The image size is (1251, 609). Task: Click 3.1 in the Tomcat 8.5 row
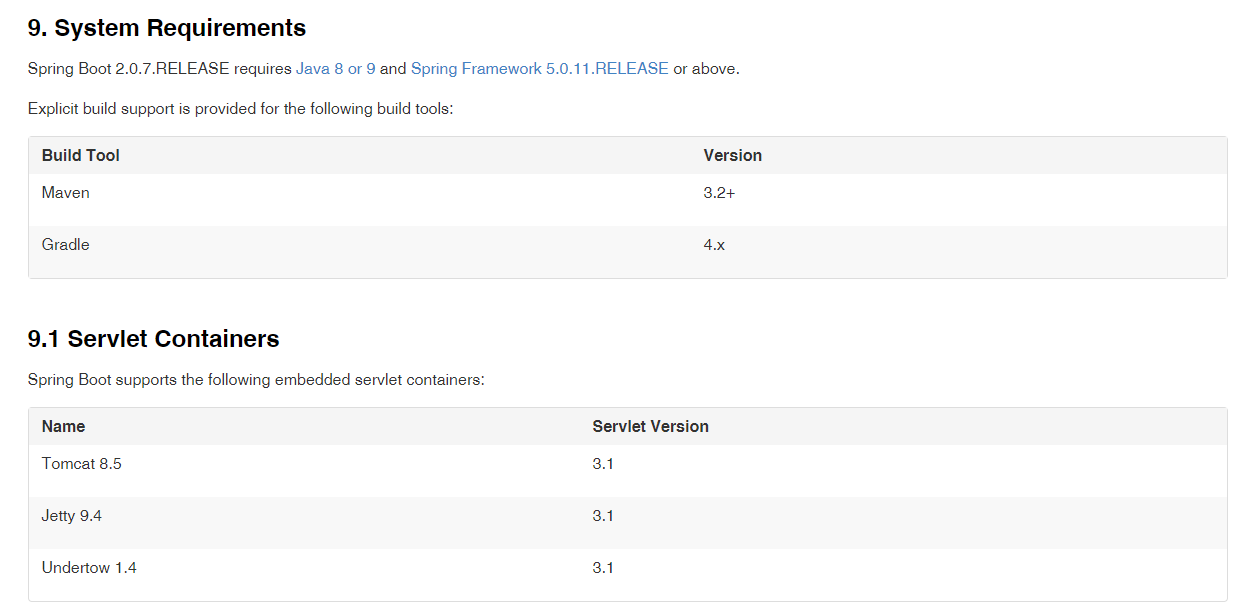(603, 463)
